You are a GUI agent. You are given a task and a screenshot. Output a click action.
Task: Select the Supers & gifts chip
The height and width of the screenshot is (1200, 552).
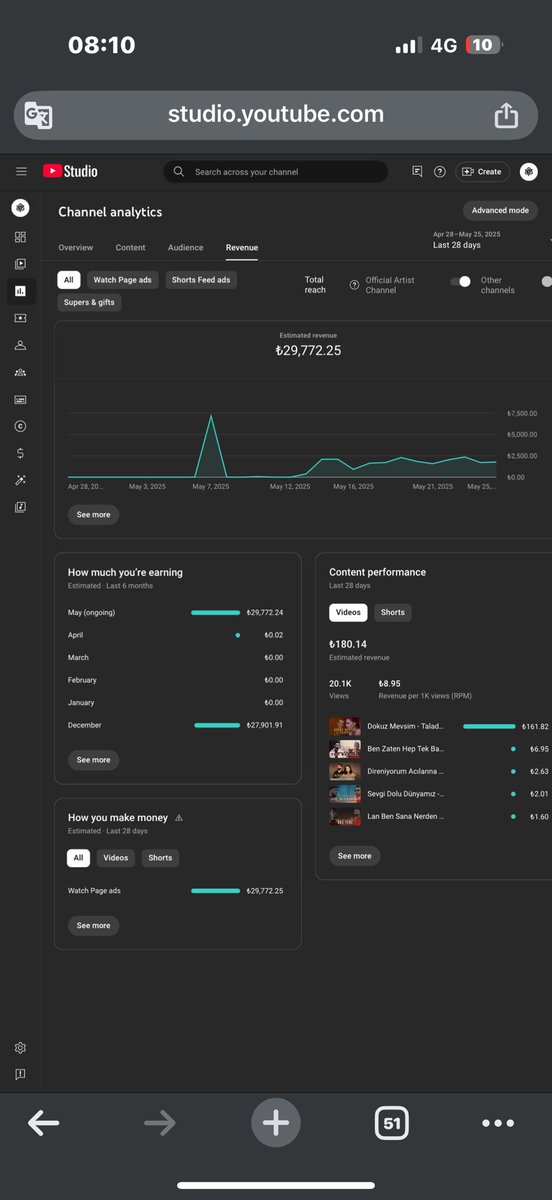[89, 302]
